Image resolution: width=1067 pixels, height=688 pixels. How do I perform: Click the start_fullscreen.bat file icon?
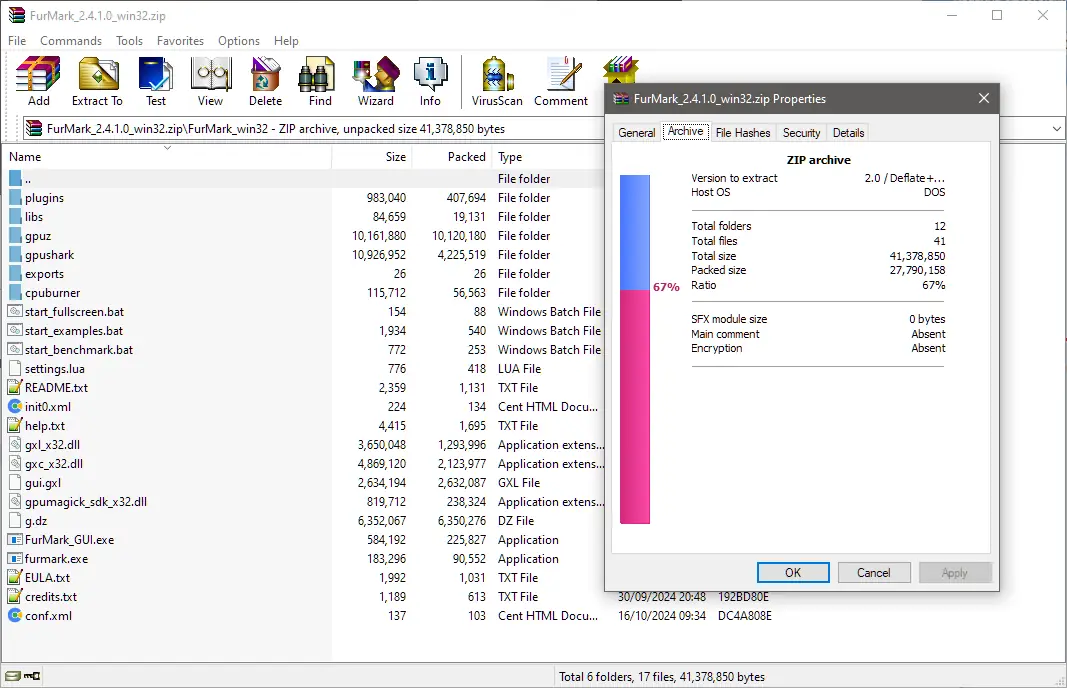(x=15, y=312)
